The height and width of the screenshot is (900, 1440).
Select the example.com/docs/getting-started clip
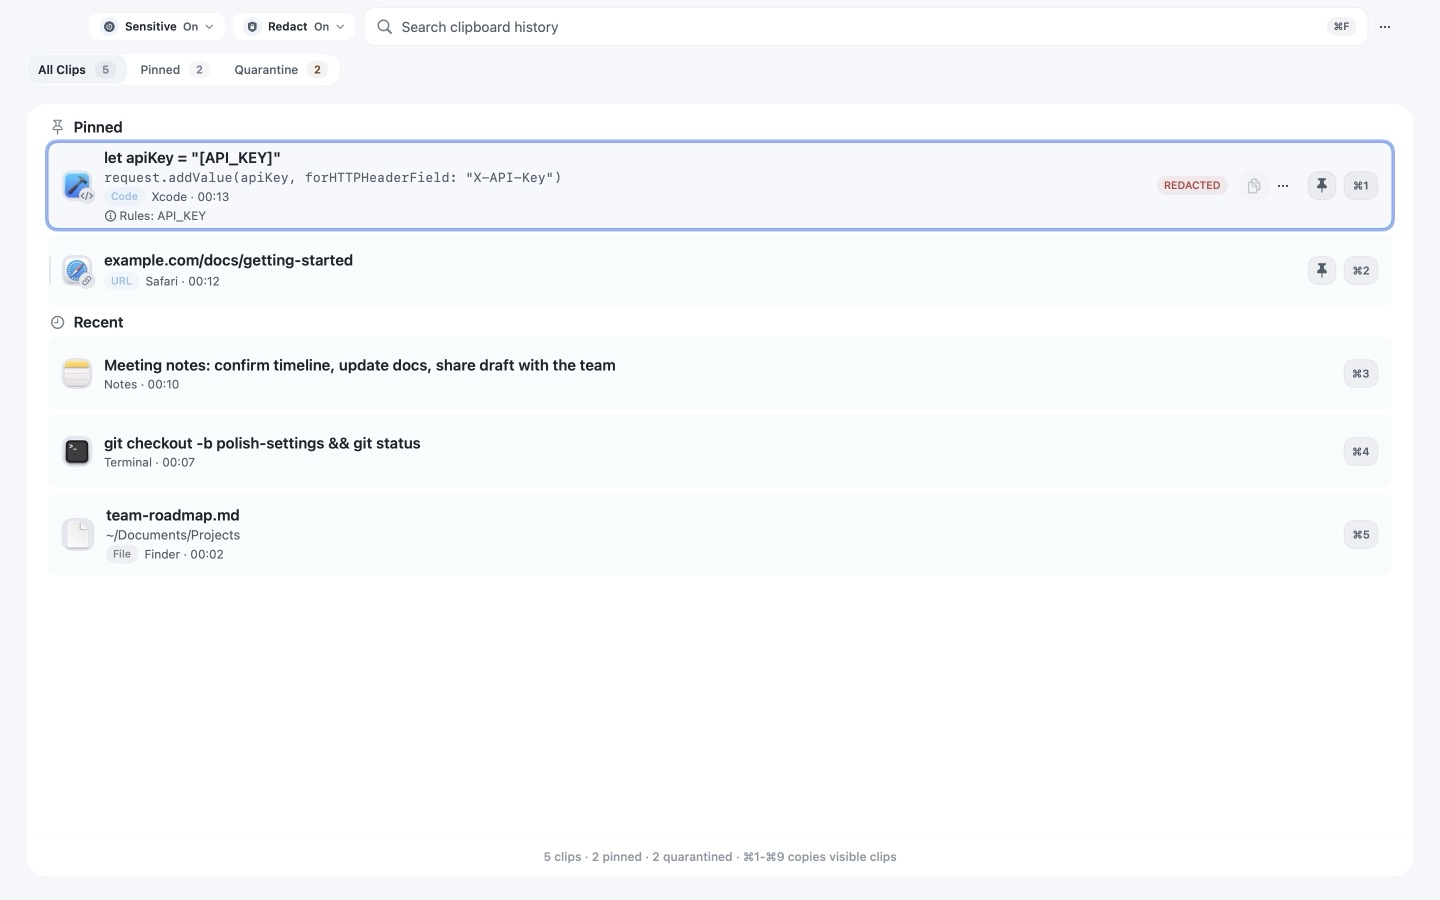(720, 271)
